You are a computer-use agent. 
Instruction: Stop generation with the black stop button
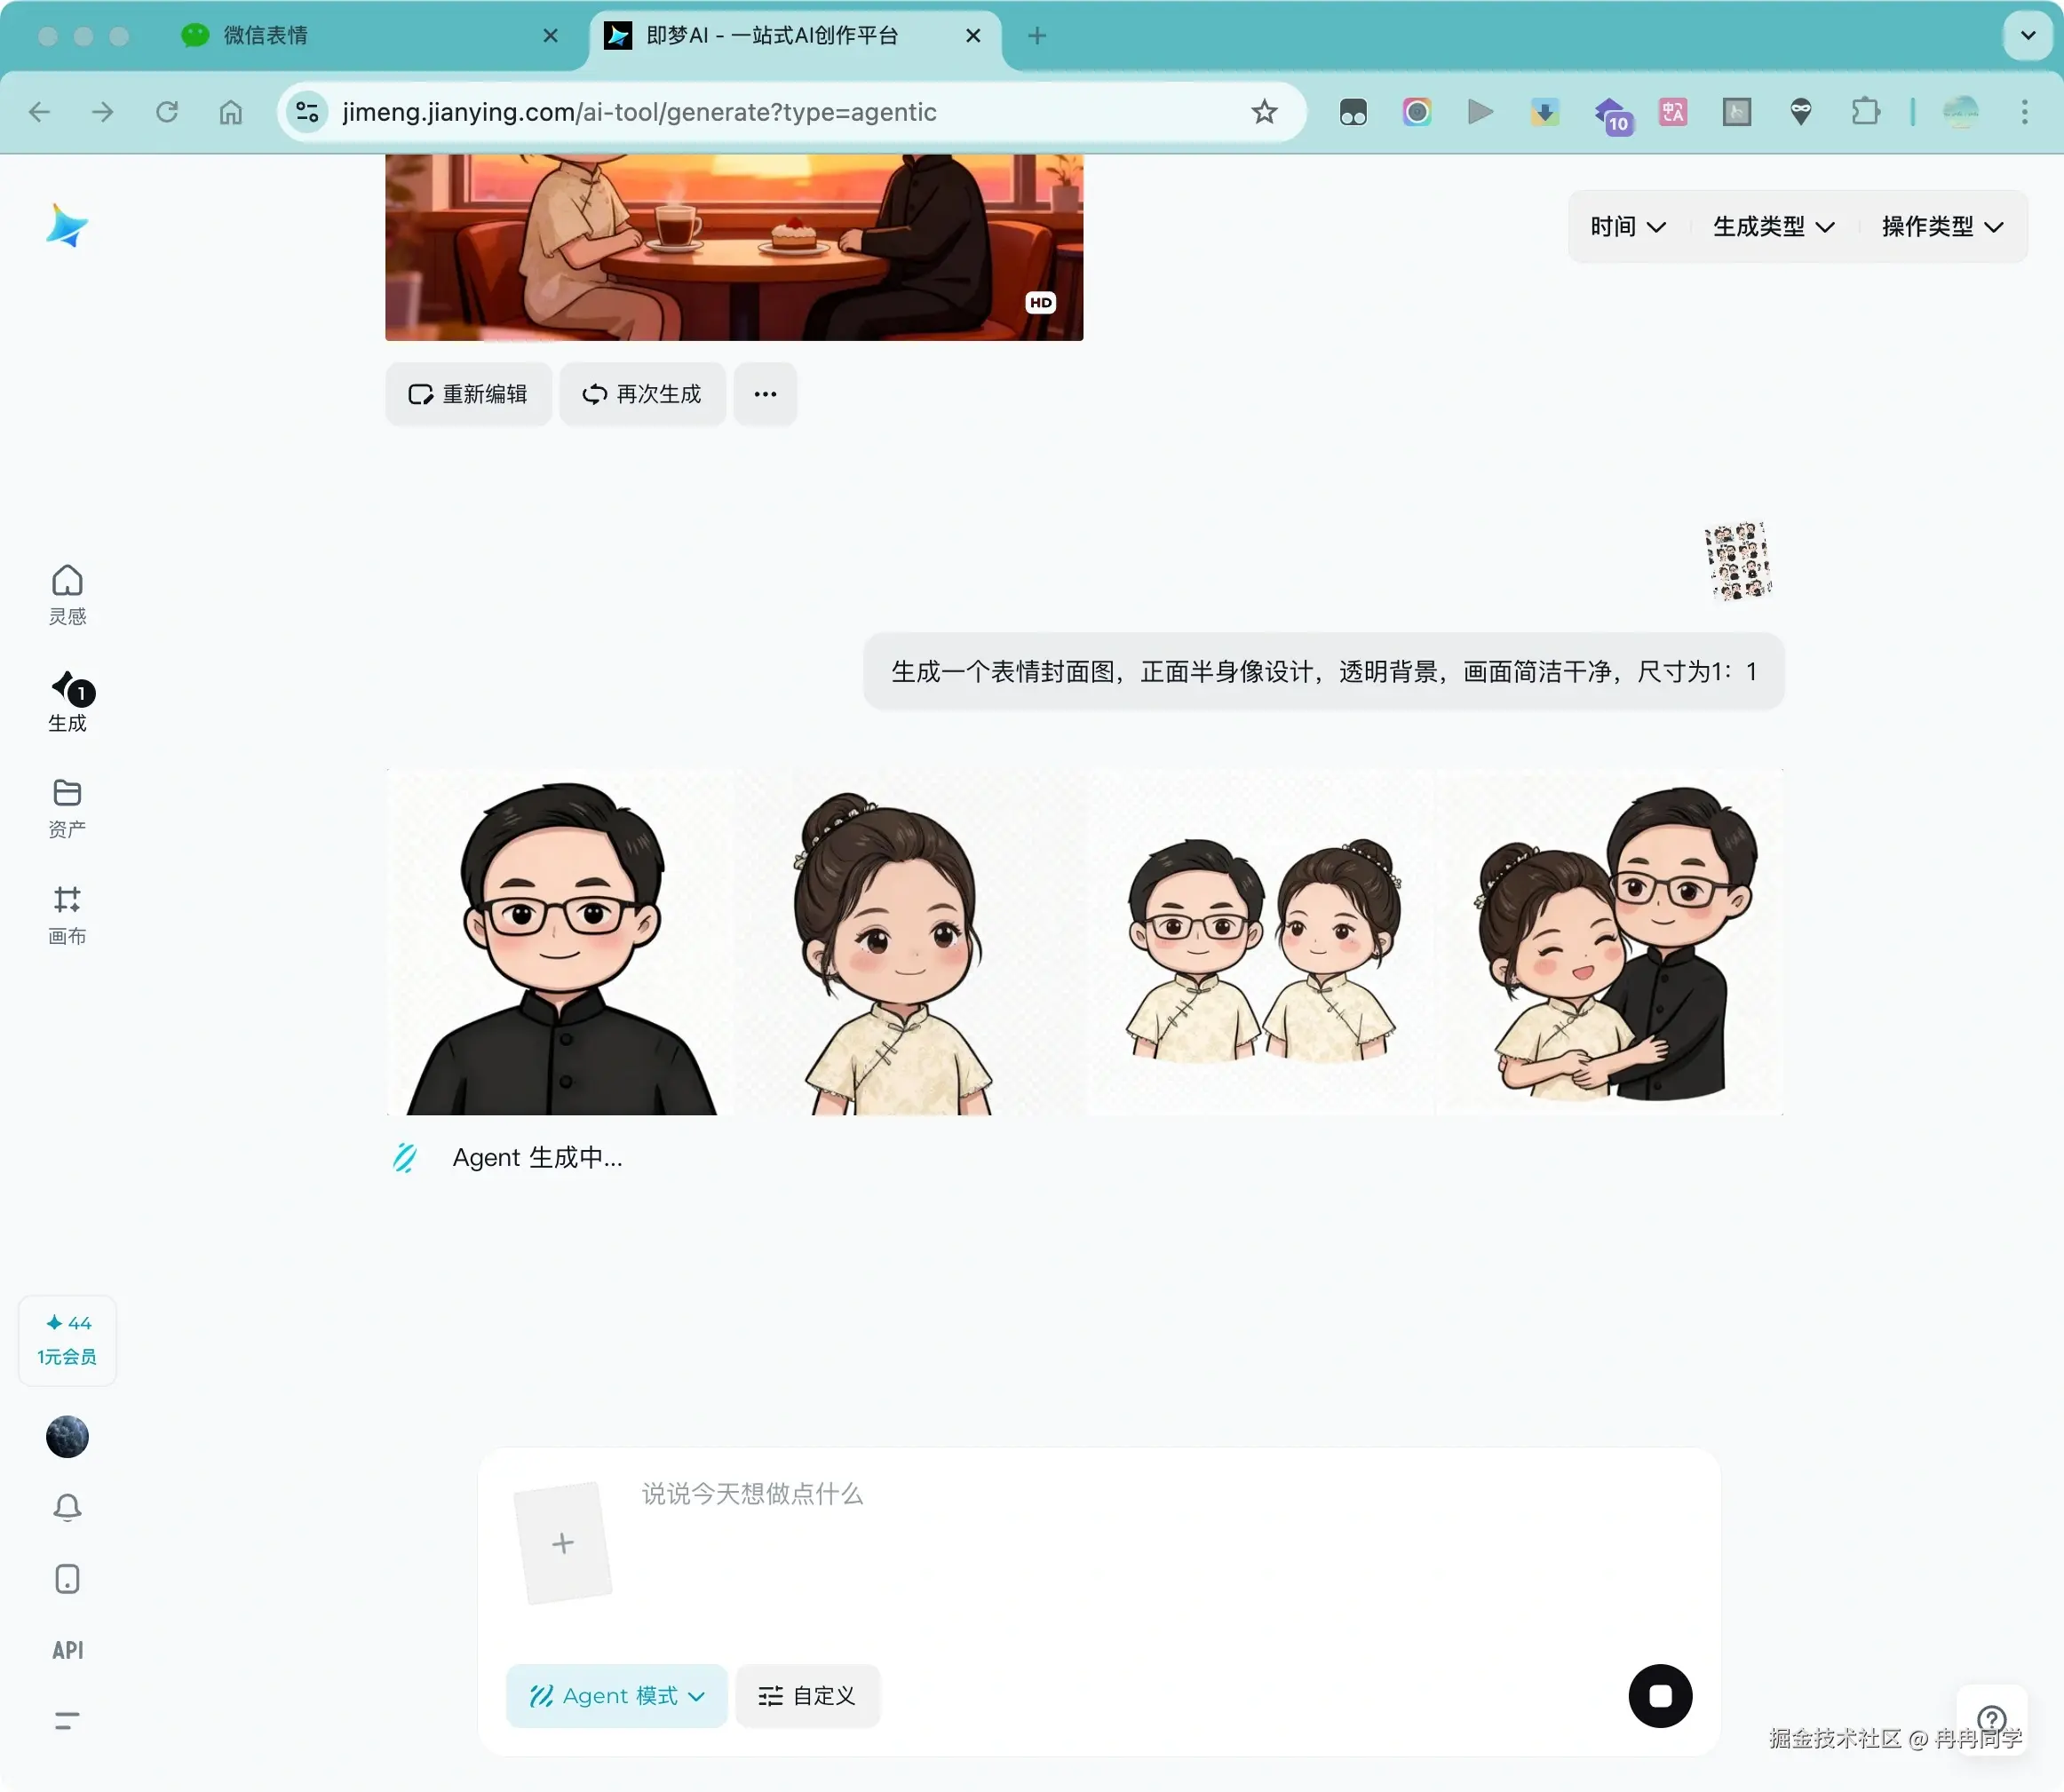tap(1660, 1696)
